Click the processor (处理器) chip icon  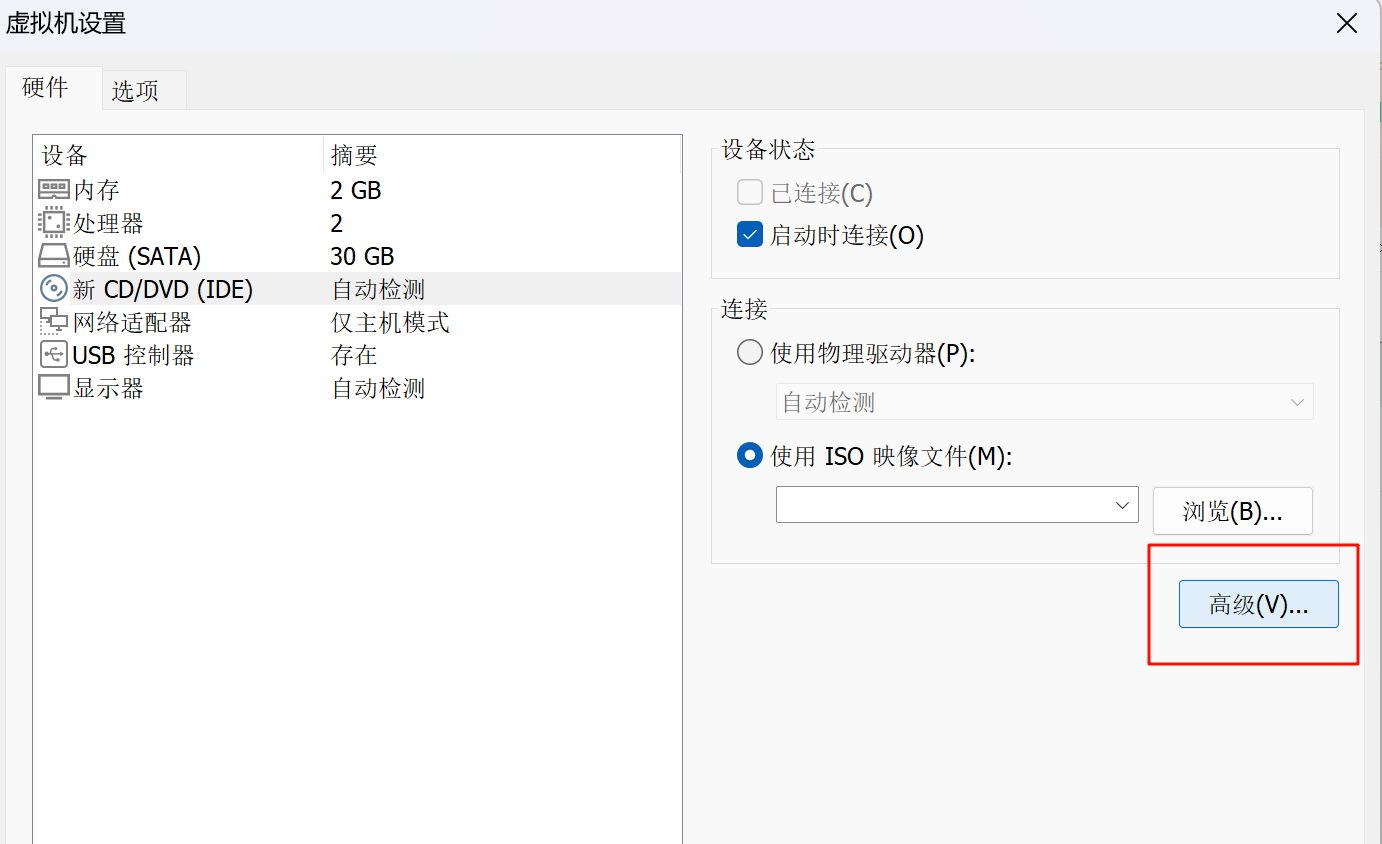point(54,223)
